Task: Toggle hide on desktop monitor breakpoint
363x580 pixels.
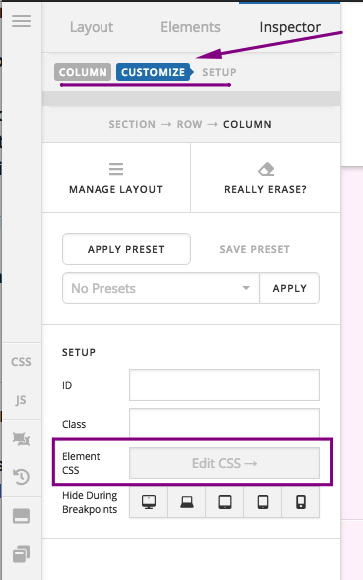Action: [x=149, y=502]
